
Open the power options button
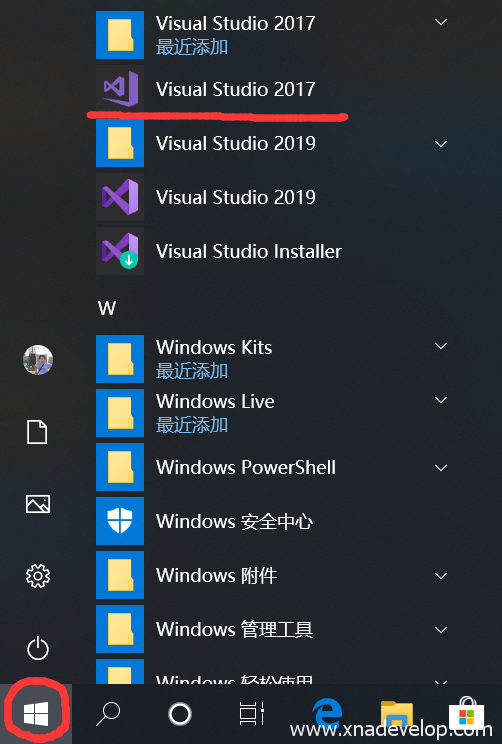38,649
